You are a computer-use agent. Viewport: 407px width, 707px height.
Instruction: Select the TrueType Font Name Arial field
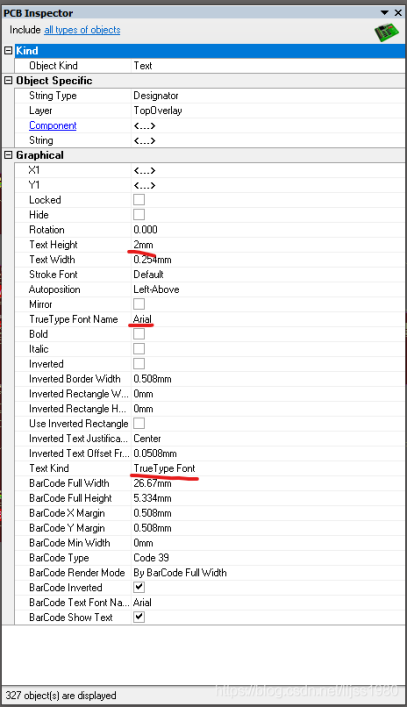(x=268, y=319)
